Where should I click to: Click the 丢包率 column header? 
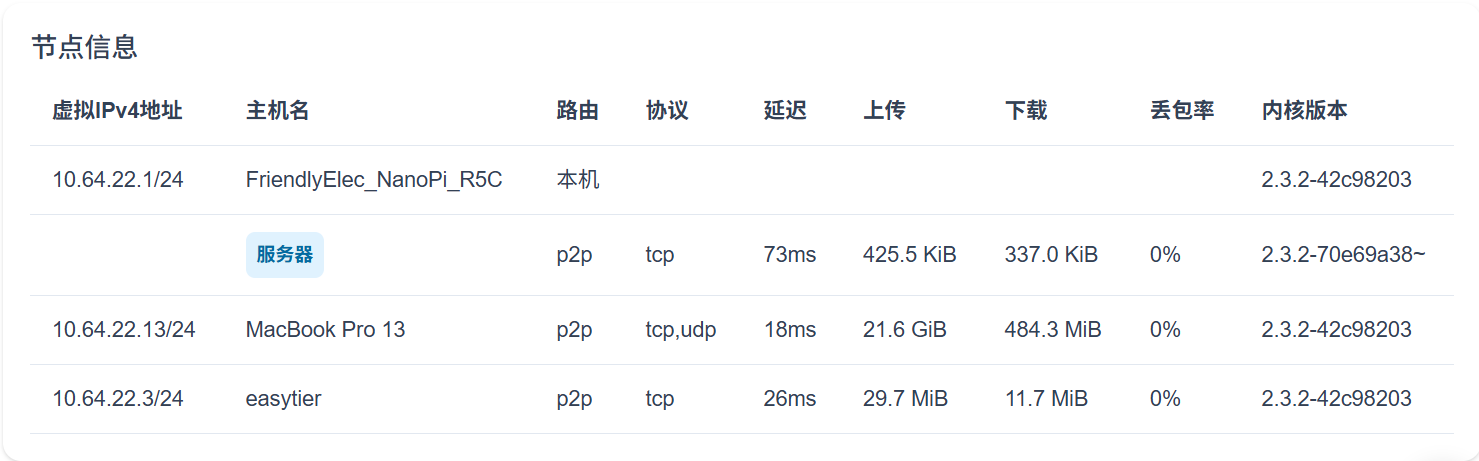[1182, 110]
